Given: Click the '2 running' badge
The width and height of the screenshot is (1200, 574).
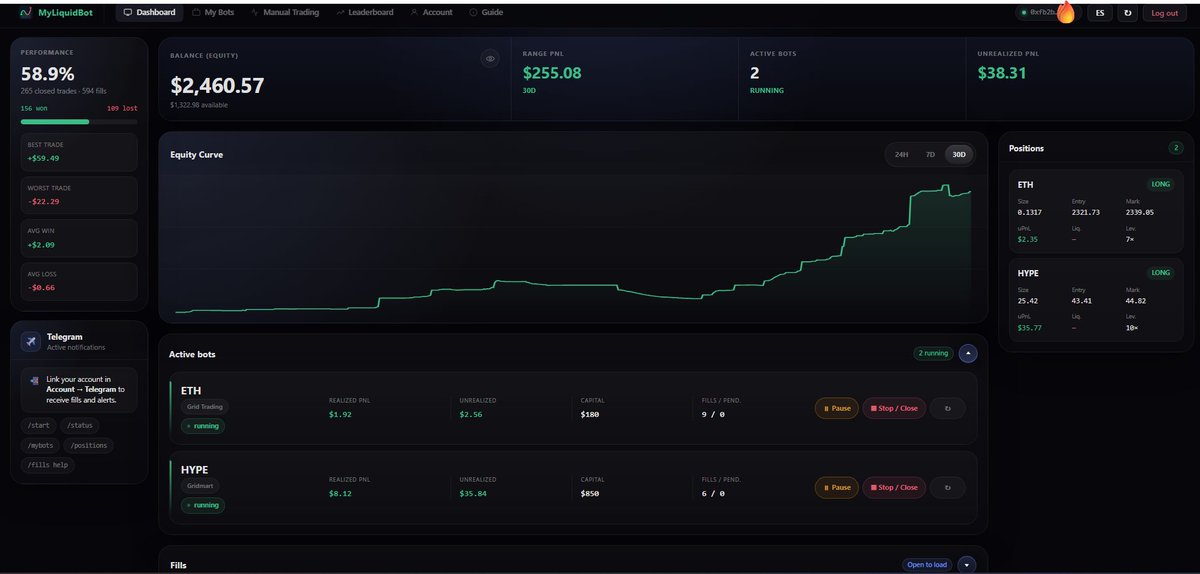Looking at the screenshot, I should tap(932, 353).
